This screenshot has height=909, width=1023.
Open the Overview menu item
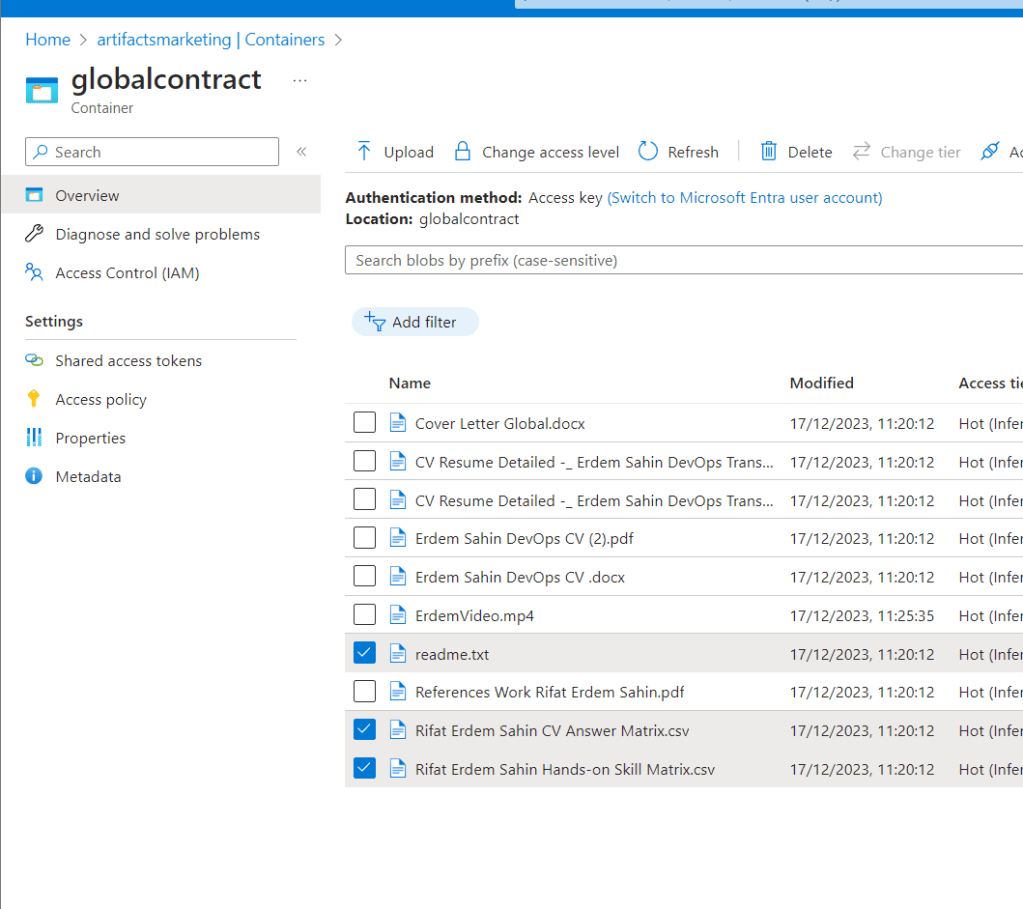pos(161,194)
